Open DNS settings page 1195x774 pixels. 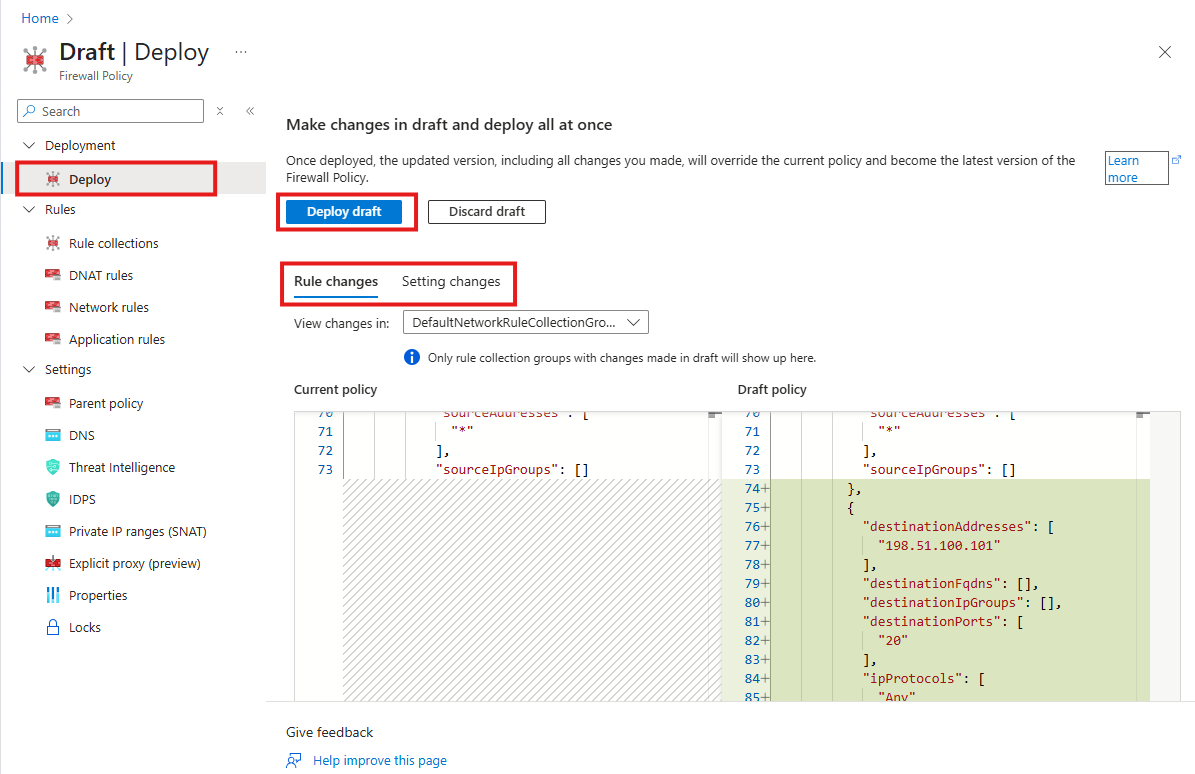[x=82, y=435]
